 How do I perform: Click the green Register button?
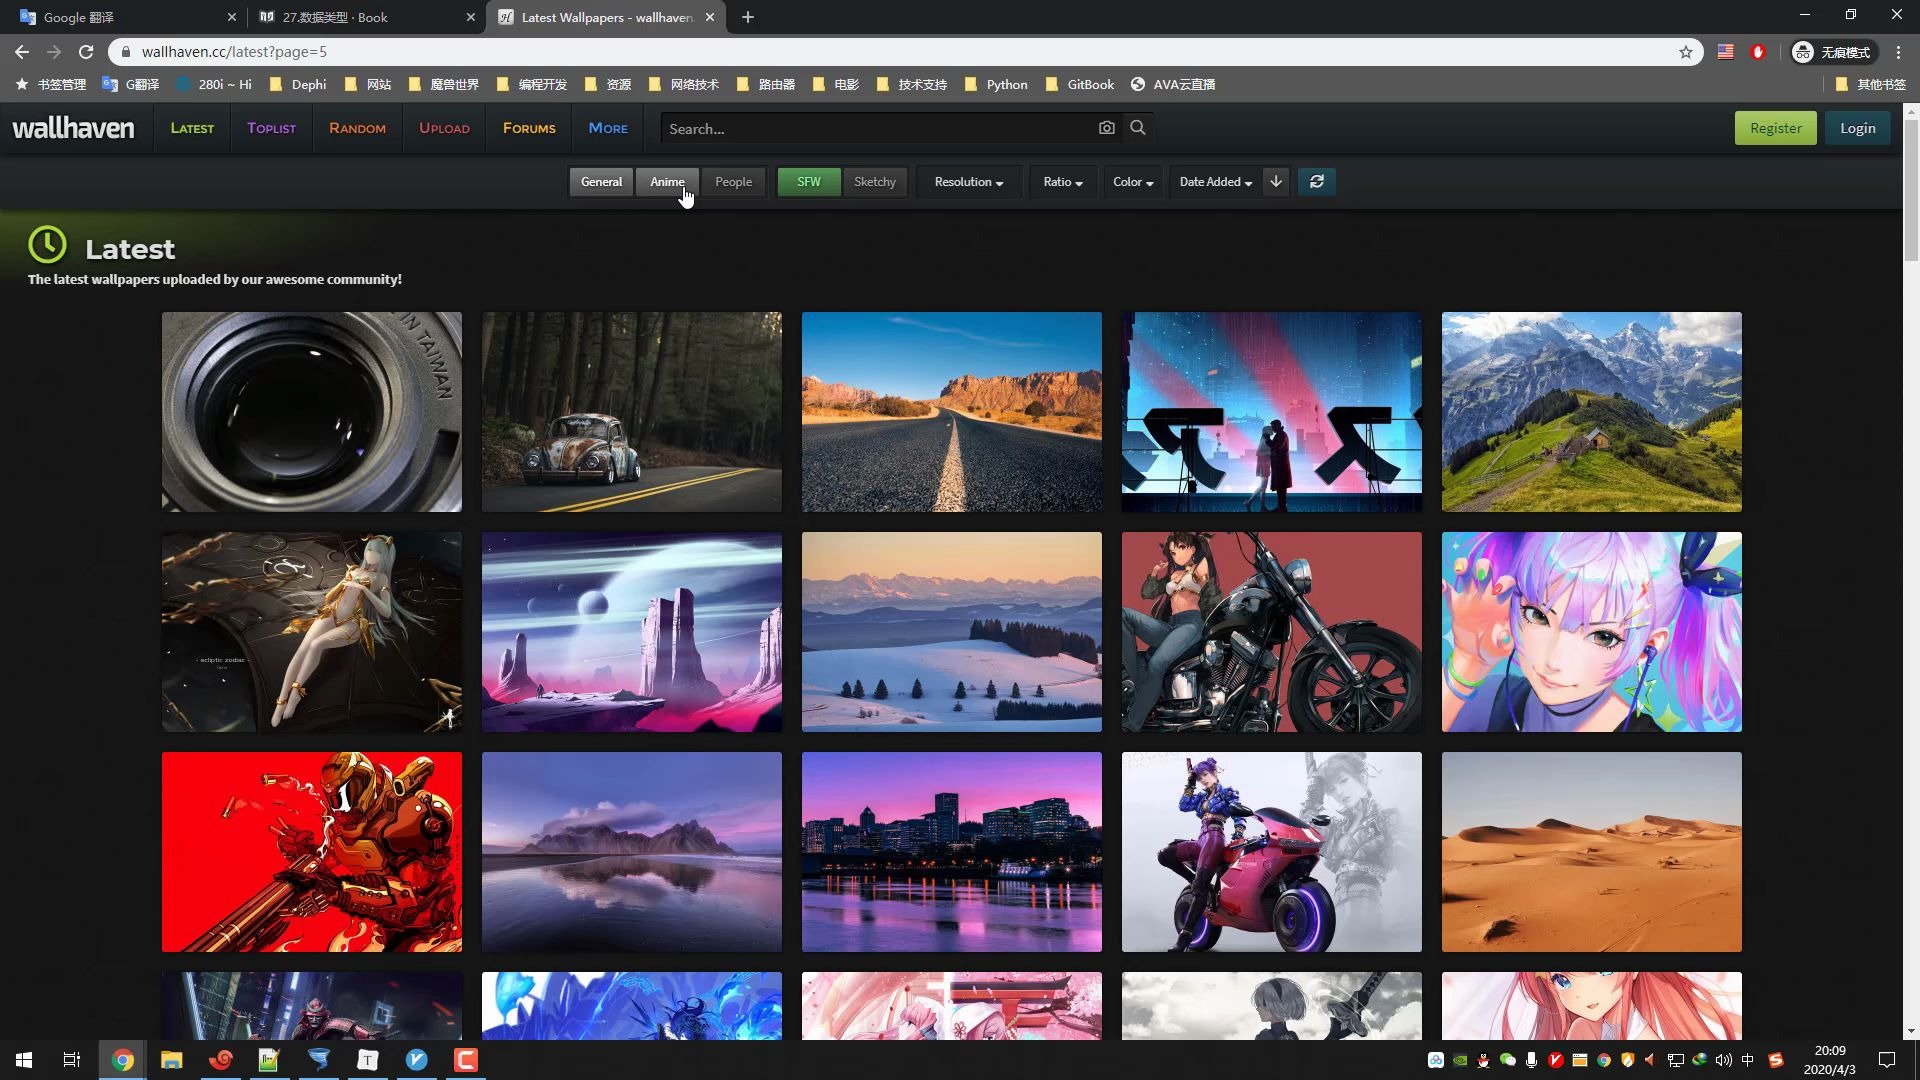click(1775, 128)
